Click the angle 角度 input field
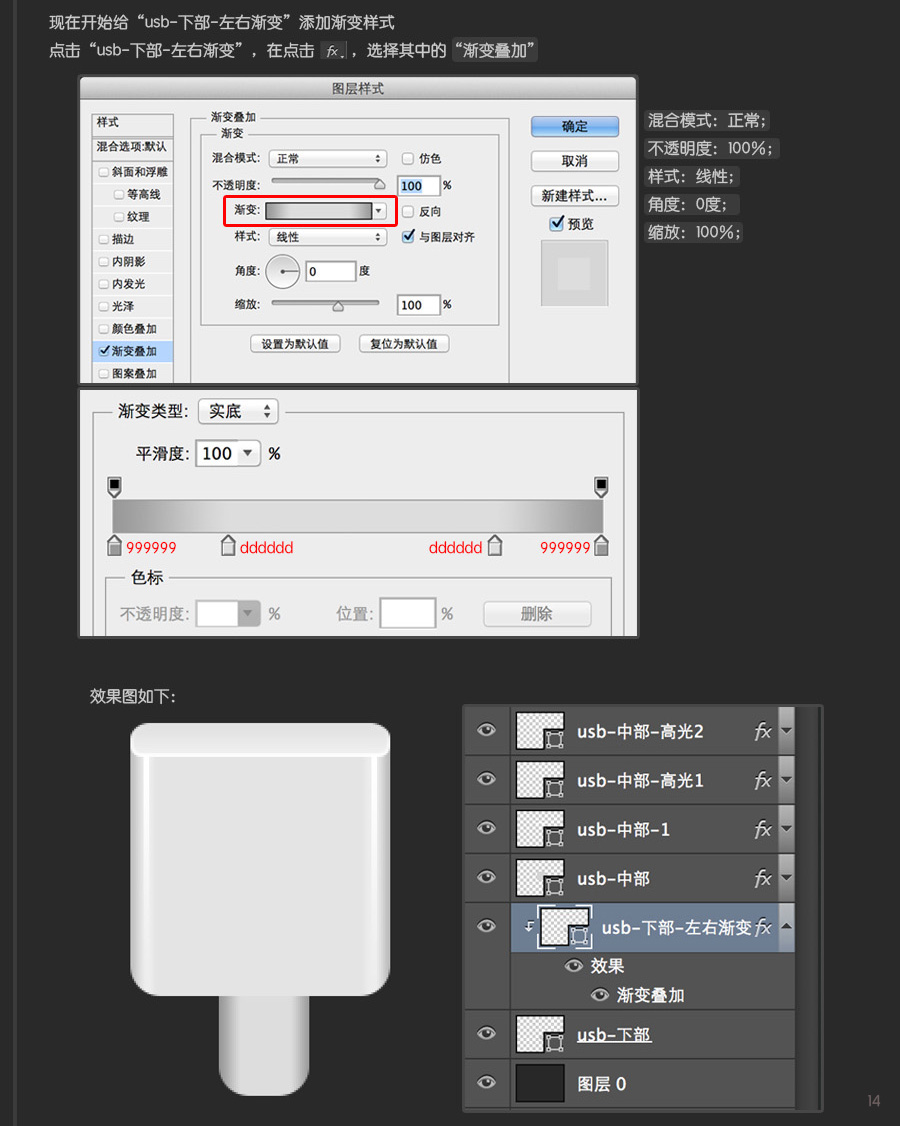The image size is (900, 1126). click(x=330, y=271)
